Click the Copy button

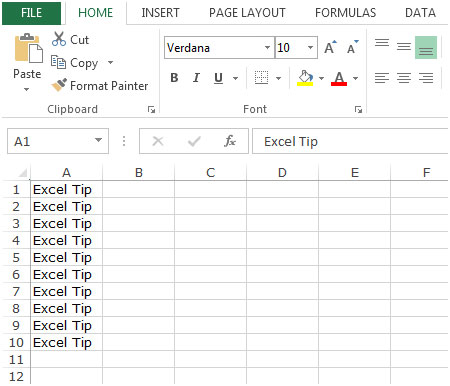coord(75,63)
